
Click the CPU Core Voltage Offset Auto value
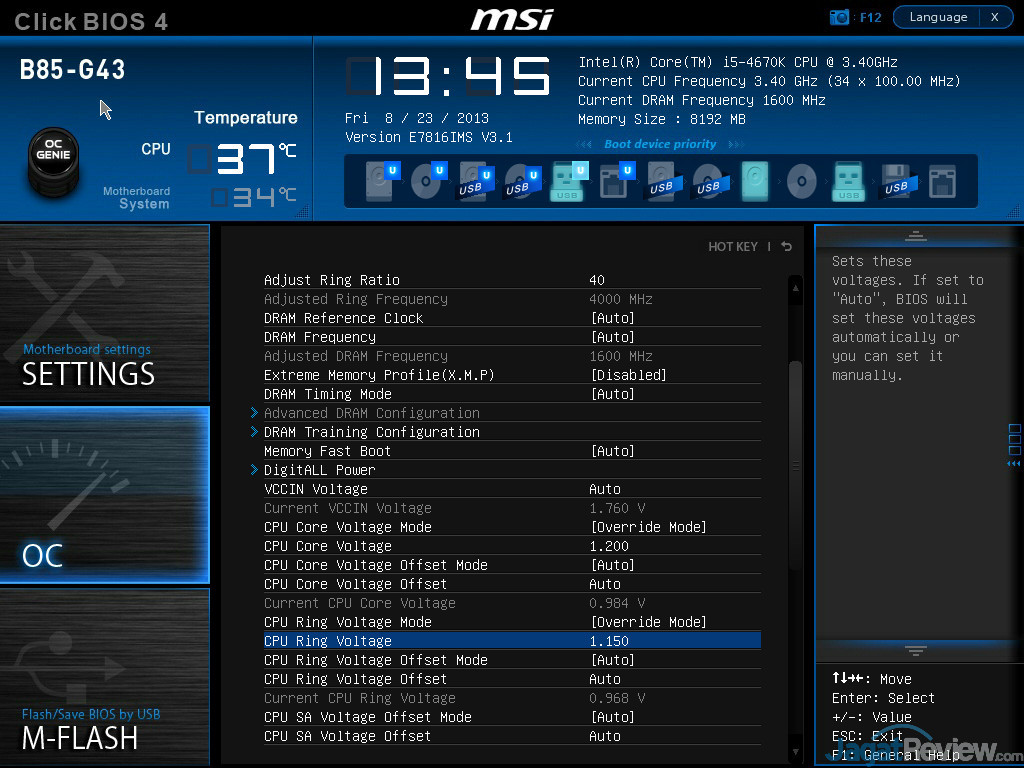point(605,584)
